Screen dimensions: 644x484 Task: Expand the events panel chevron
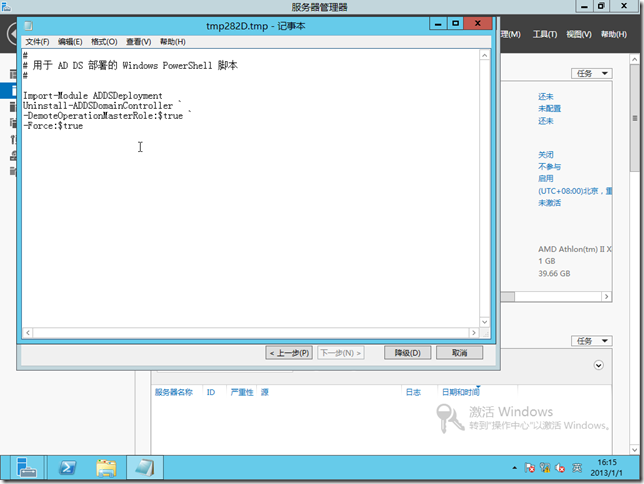click(598, 365)
